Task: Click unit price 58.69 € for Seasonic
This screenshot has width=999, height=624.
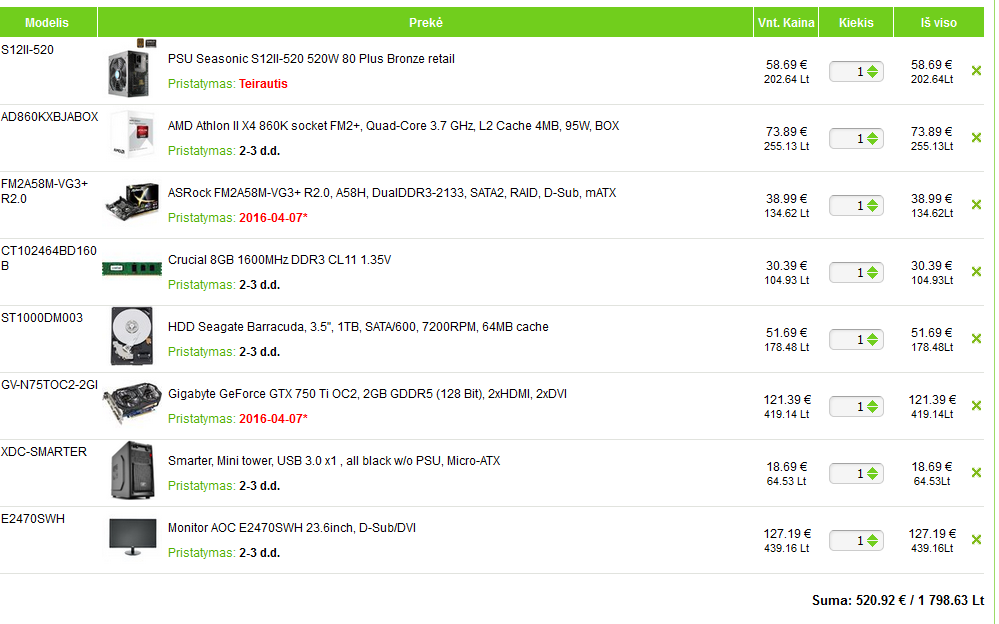Action: (x=786, y=64)
